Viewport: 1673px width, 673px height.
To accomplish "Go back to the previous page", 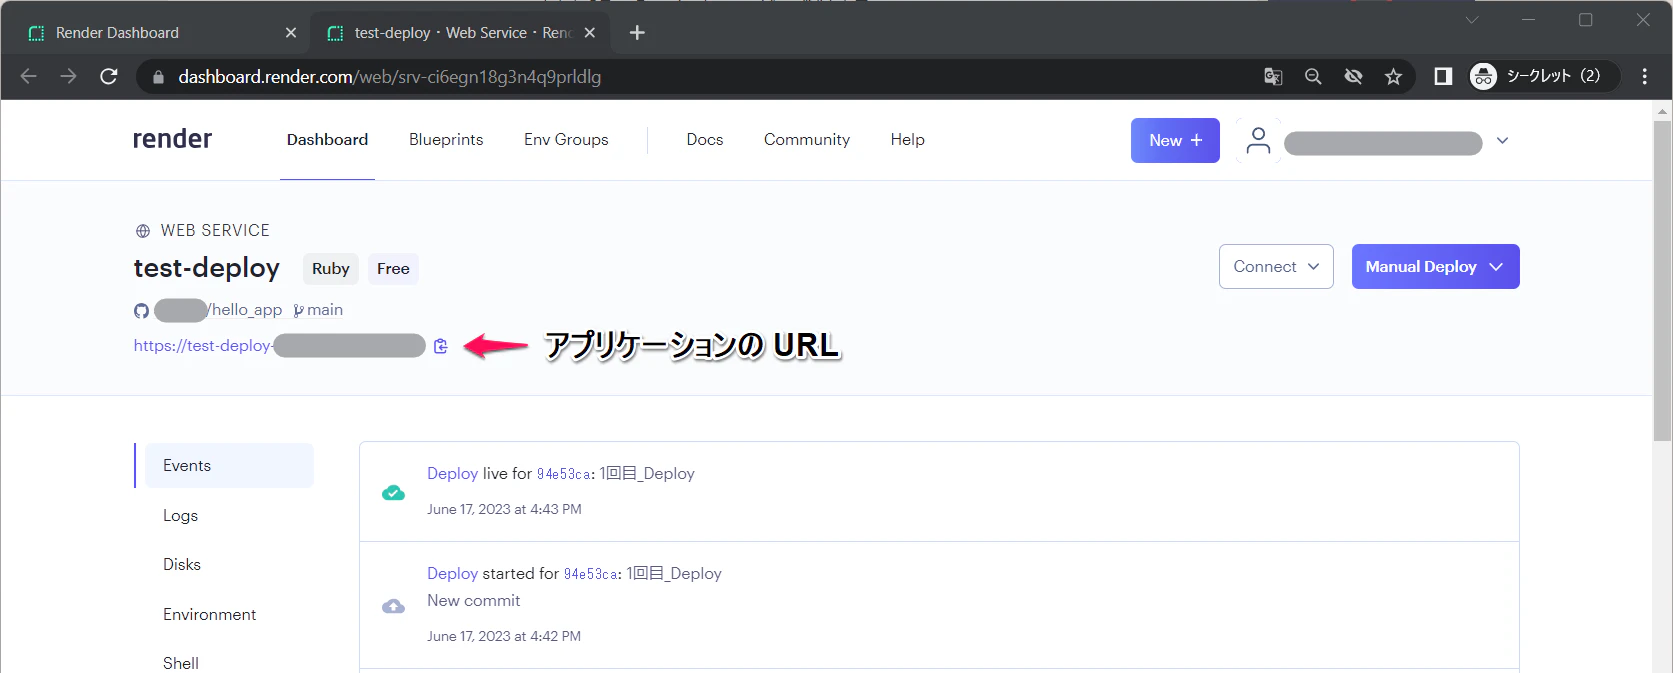I will click(x=29, y=77).
